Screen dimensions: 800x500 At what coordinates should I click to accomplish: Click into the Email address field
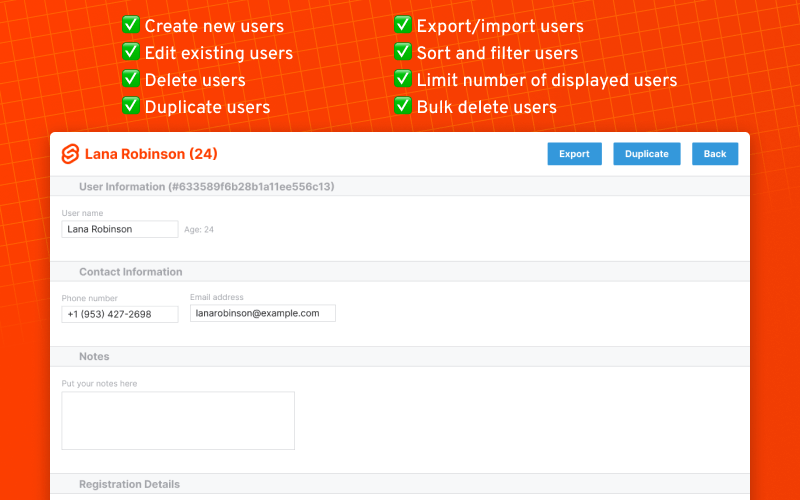262,313
